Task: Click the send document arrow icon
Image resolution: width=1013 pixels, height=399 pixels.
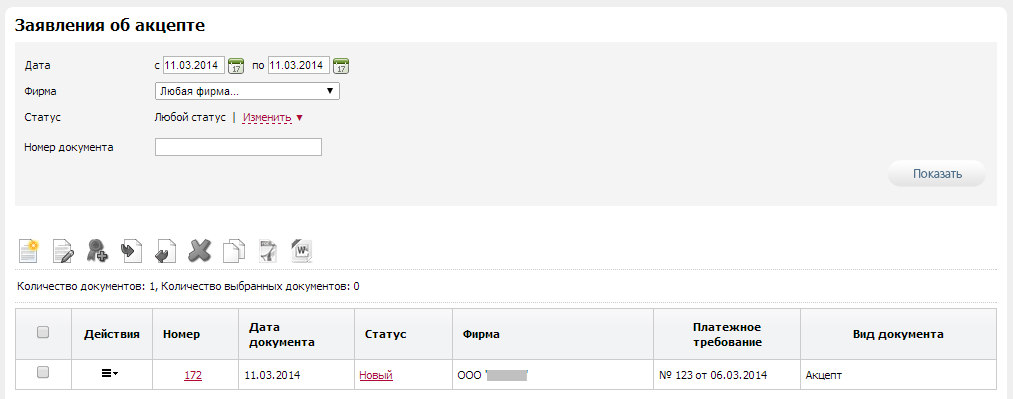Action: (132, 250)
